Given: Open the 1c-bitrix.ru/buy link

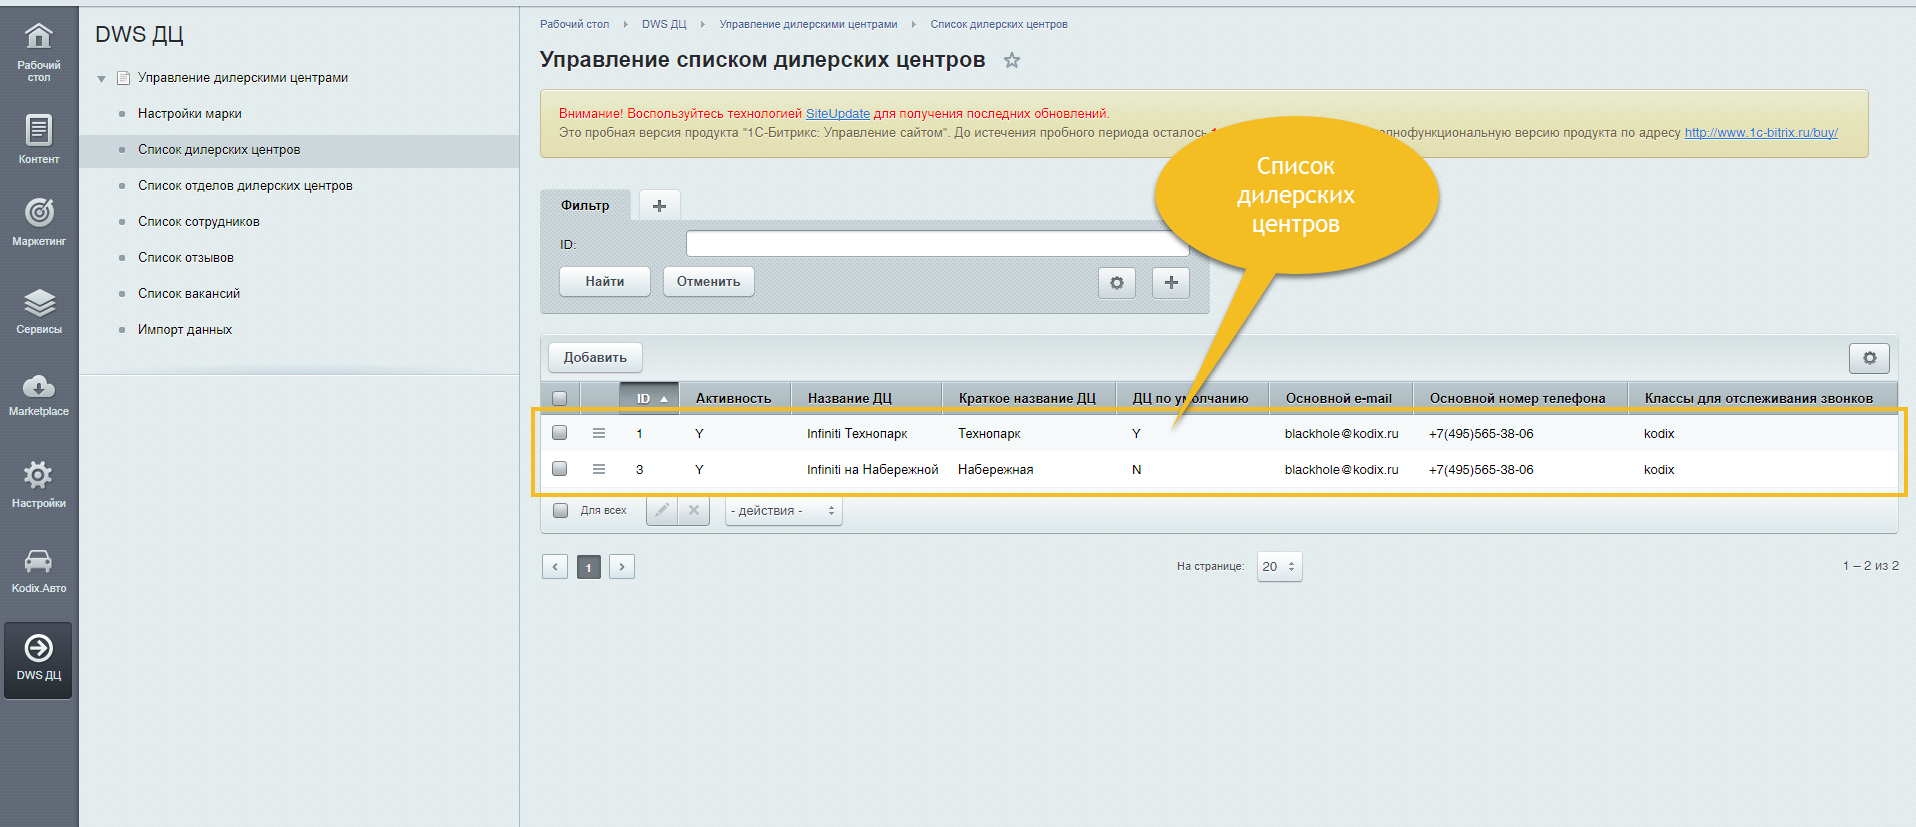Looking at the screenshot, I should pyautogui.click(x=1761, y=133).
